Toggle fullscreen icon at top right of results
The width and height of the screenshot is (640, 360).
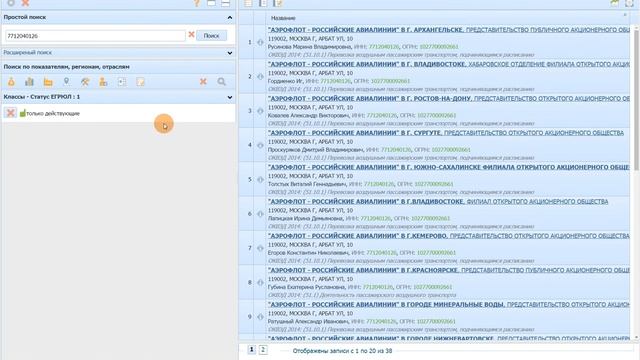pyautogui.click(x=629, y=3)
